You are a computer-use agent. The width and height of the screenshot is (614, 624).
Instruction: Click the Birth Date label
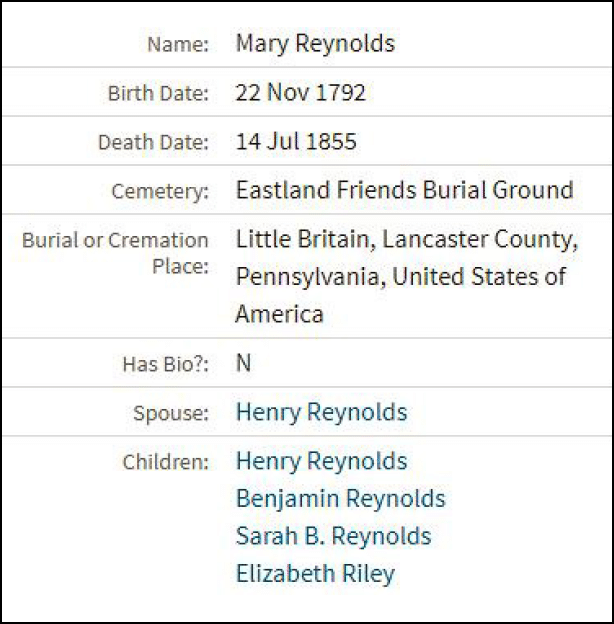point(158,94)
